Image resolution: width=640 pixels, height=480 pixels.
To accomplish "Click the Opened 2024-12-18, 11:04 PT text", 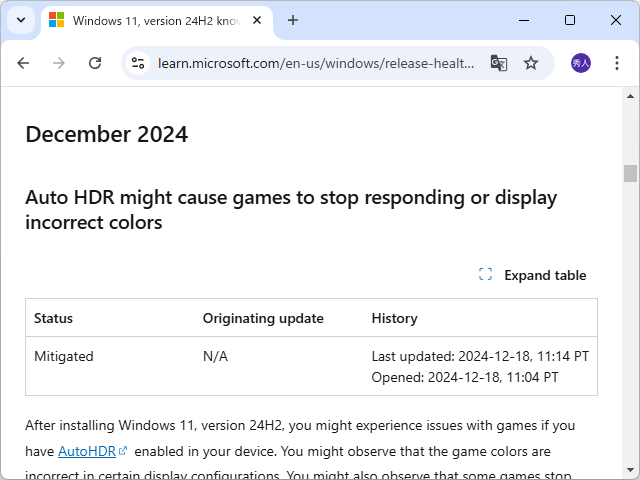I will (464, 378).
